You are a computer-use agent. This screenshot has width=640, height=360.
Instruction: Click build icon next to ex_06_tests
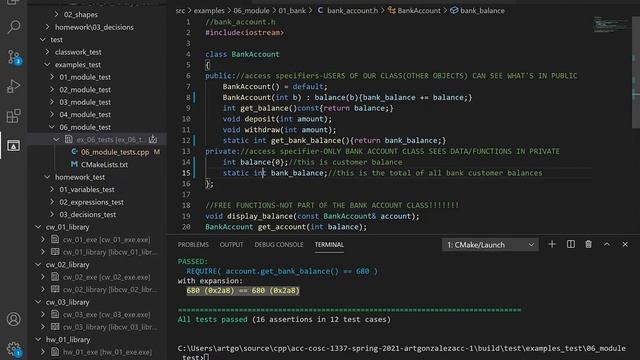[153, 139]
